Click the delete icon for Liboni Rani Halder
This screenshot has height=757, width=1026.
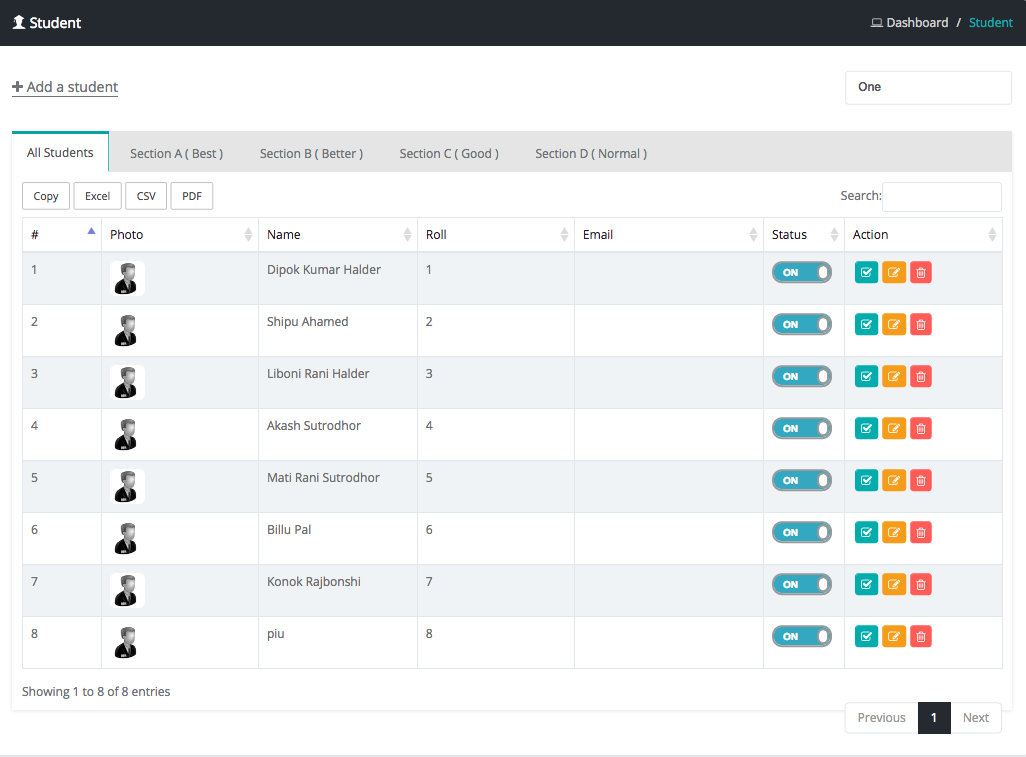coord(921,376)
